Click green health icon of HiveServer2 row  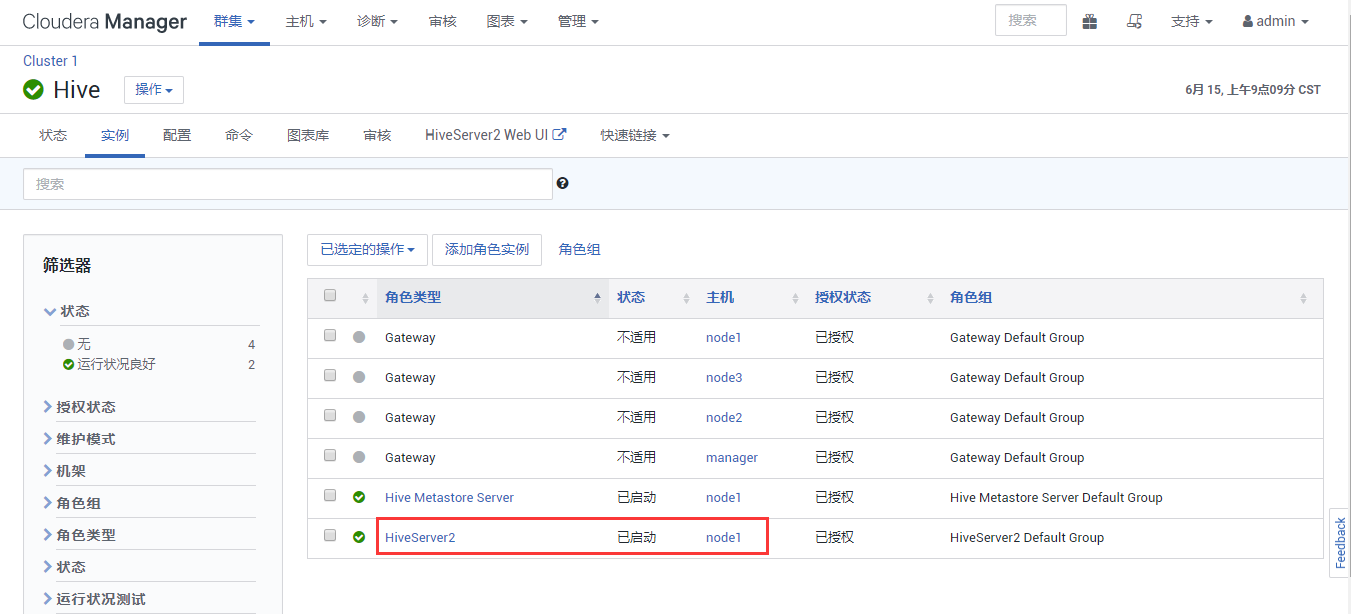pyautogui.click(x=359, y=537)
